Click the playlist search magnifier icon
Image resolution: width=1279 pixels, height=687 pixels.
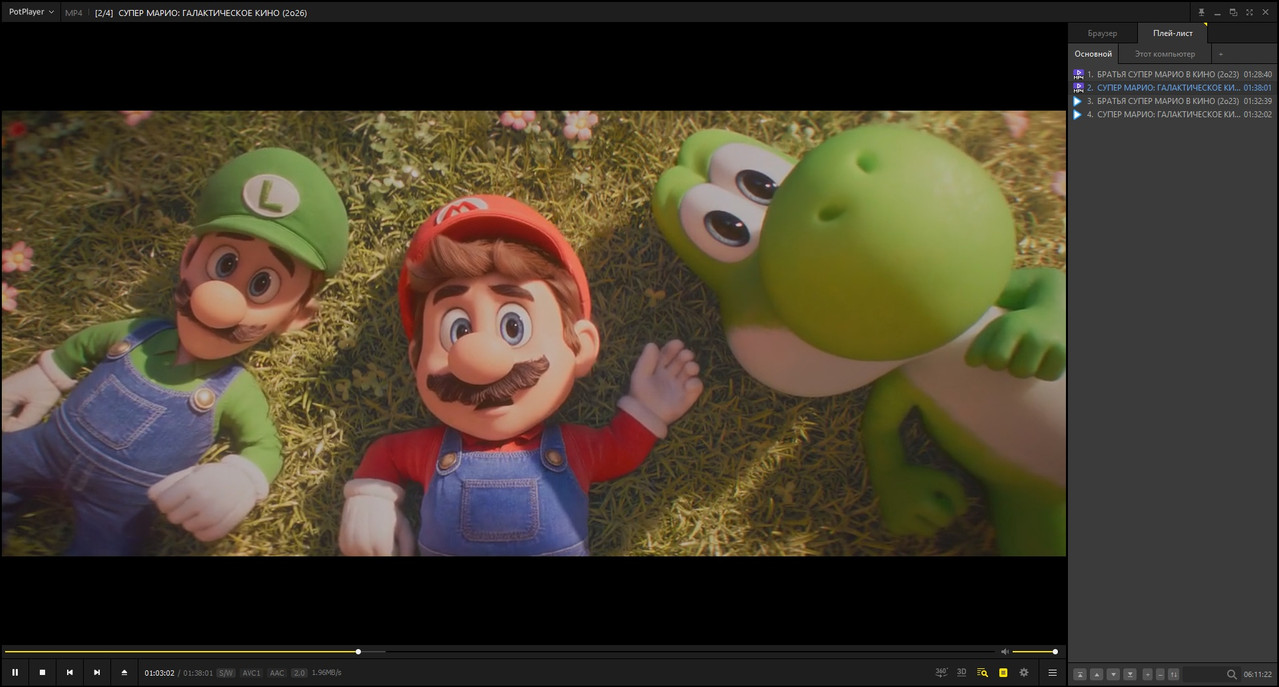(x=1232, y=674)
